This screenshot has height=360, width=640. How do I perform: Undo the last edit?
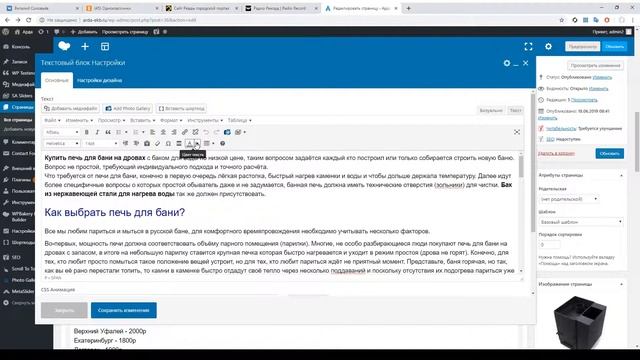(x=206, y=132)
